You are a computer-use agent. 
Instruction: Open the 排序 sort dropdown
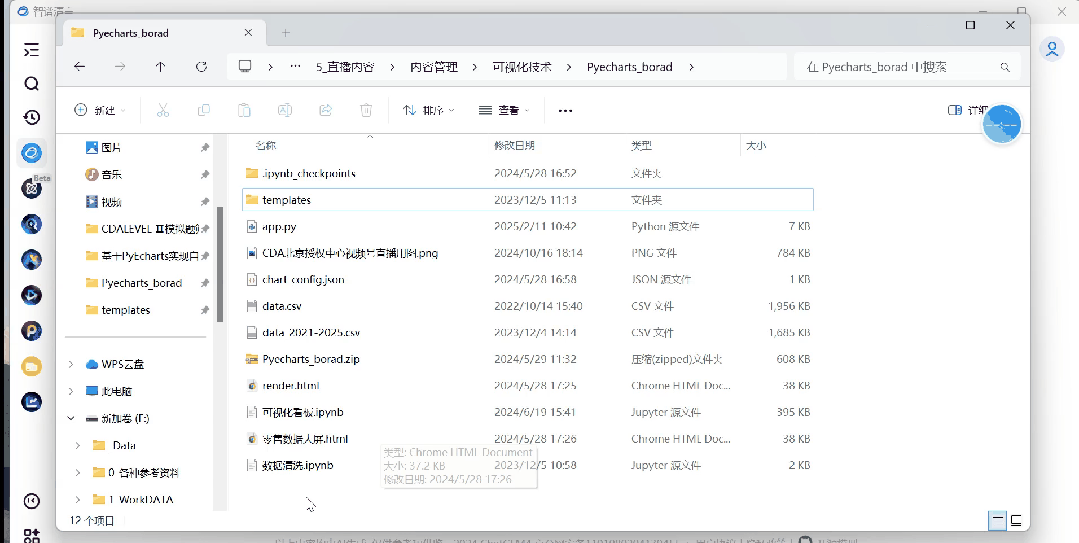click(428, 110)
